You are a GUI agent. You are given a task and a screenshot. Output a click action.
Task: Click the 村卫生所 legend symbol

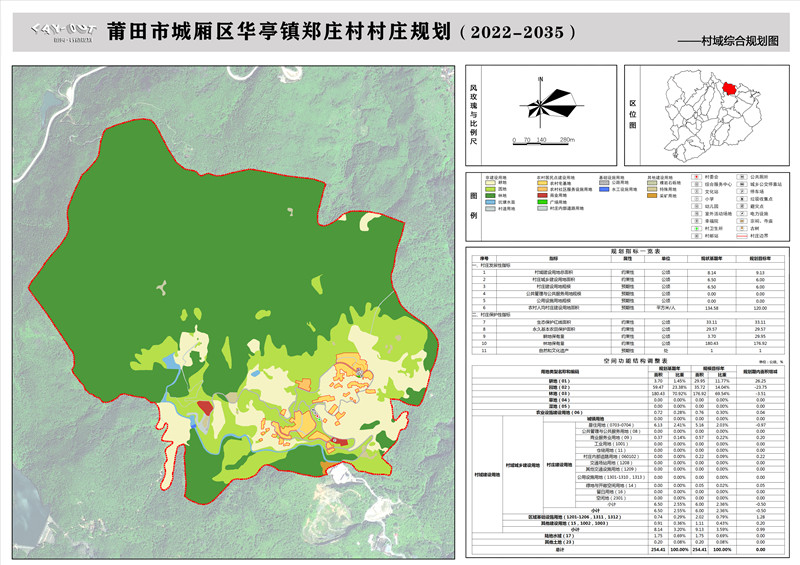696,228
